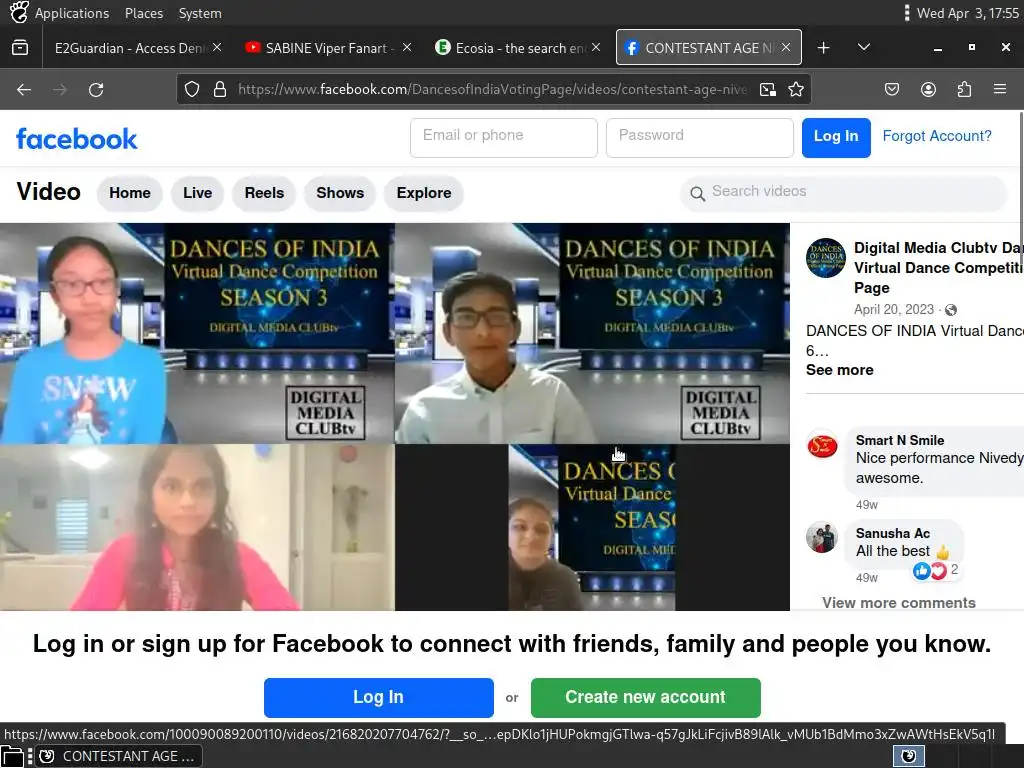Click the browser Forward arrow
The image size is (1024, 768).
[x=60, y=89]
